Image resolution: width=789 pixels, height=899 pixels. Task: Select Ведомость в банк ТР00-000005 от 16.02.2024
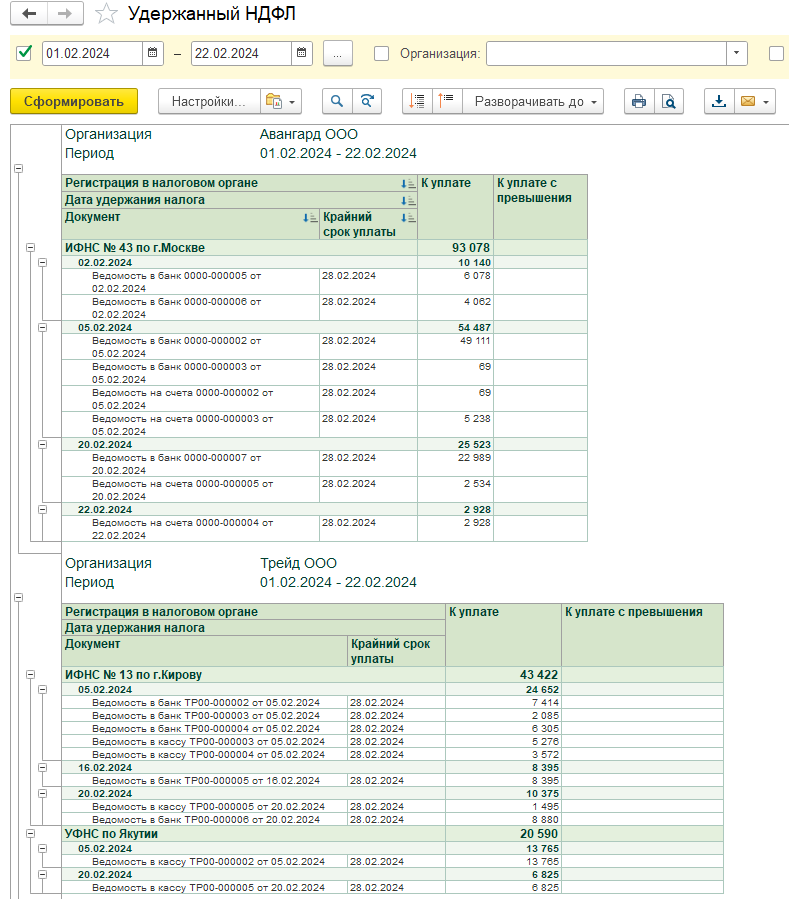click(x=205, y=780)
